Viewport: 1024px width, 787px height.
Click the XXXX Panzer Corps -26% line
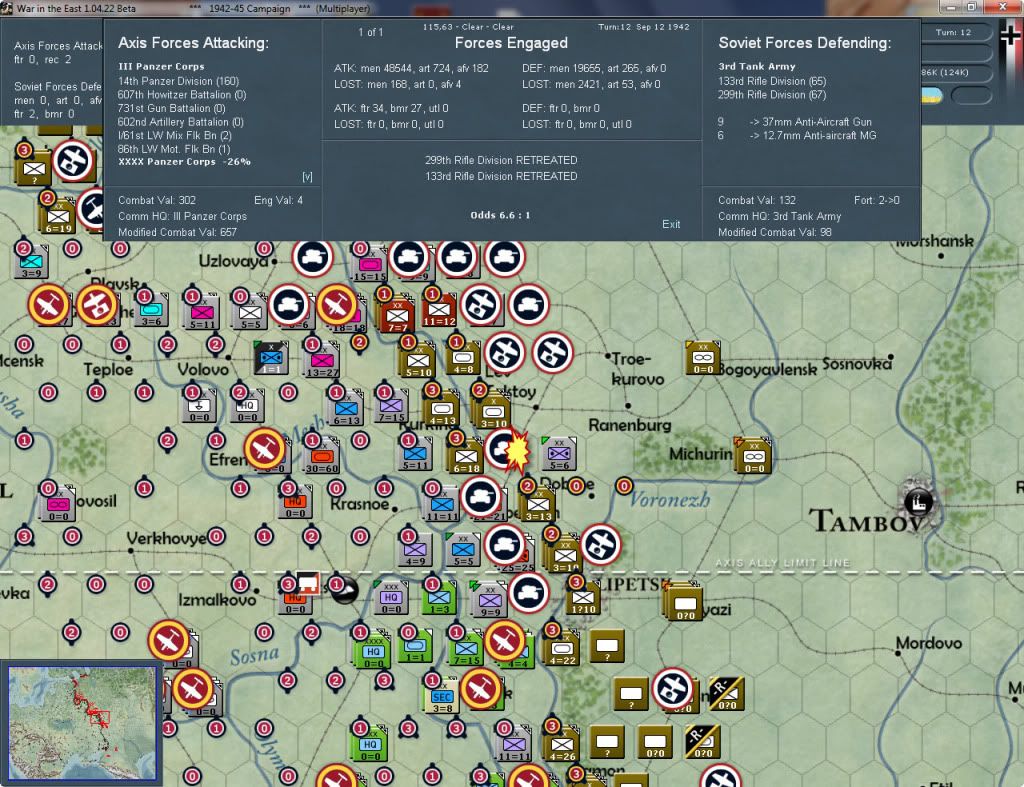point(184,162)
